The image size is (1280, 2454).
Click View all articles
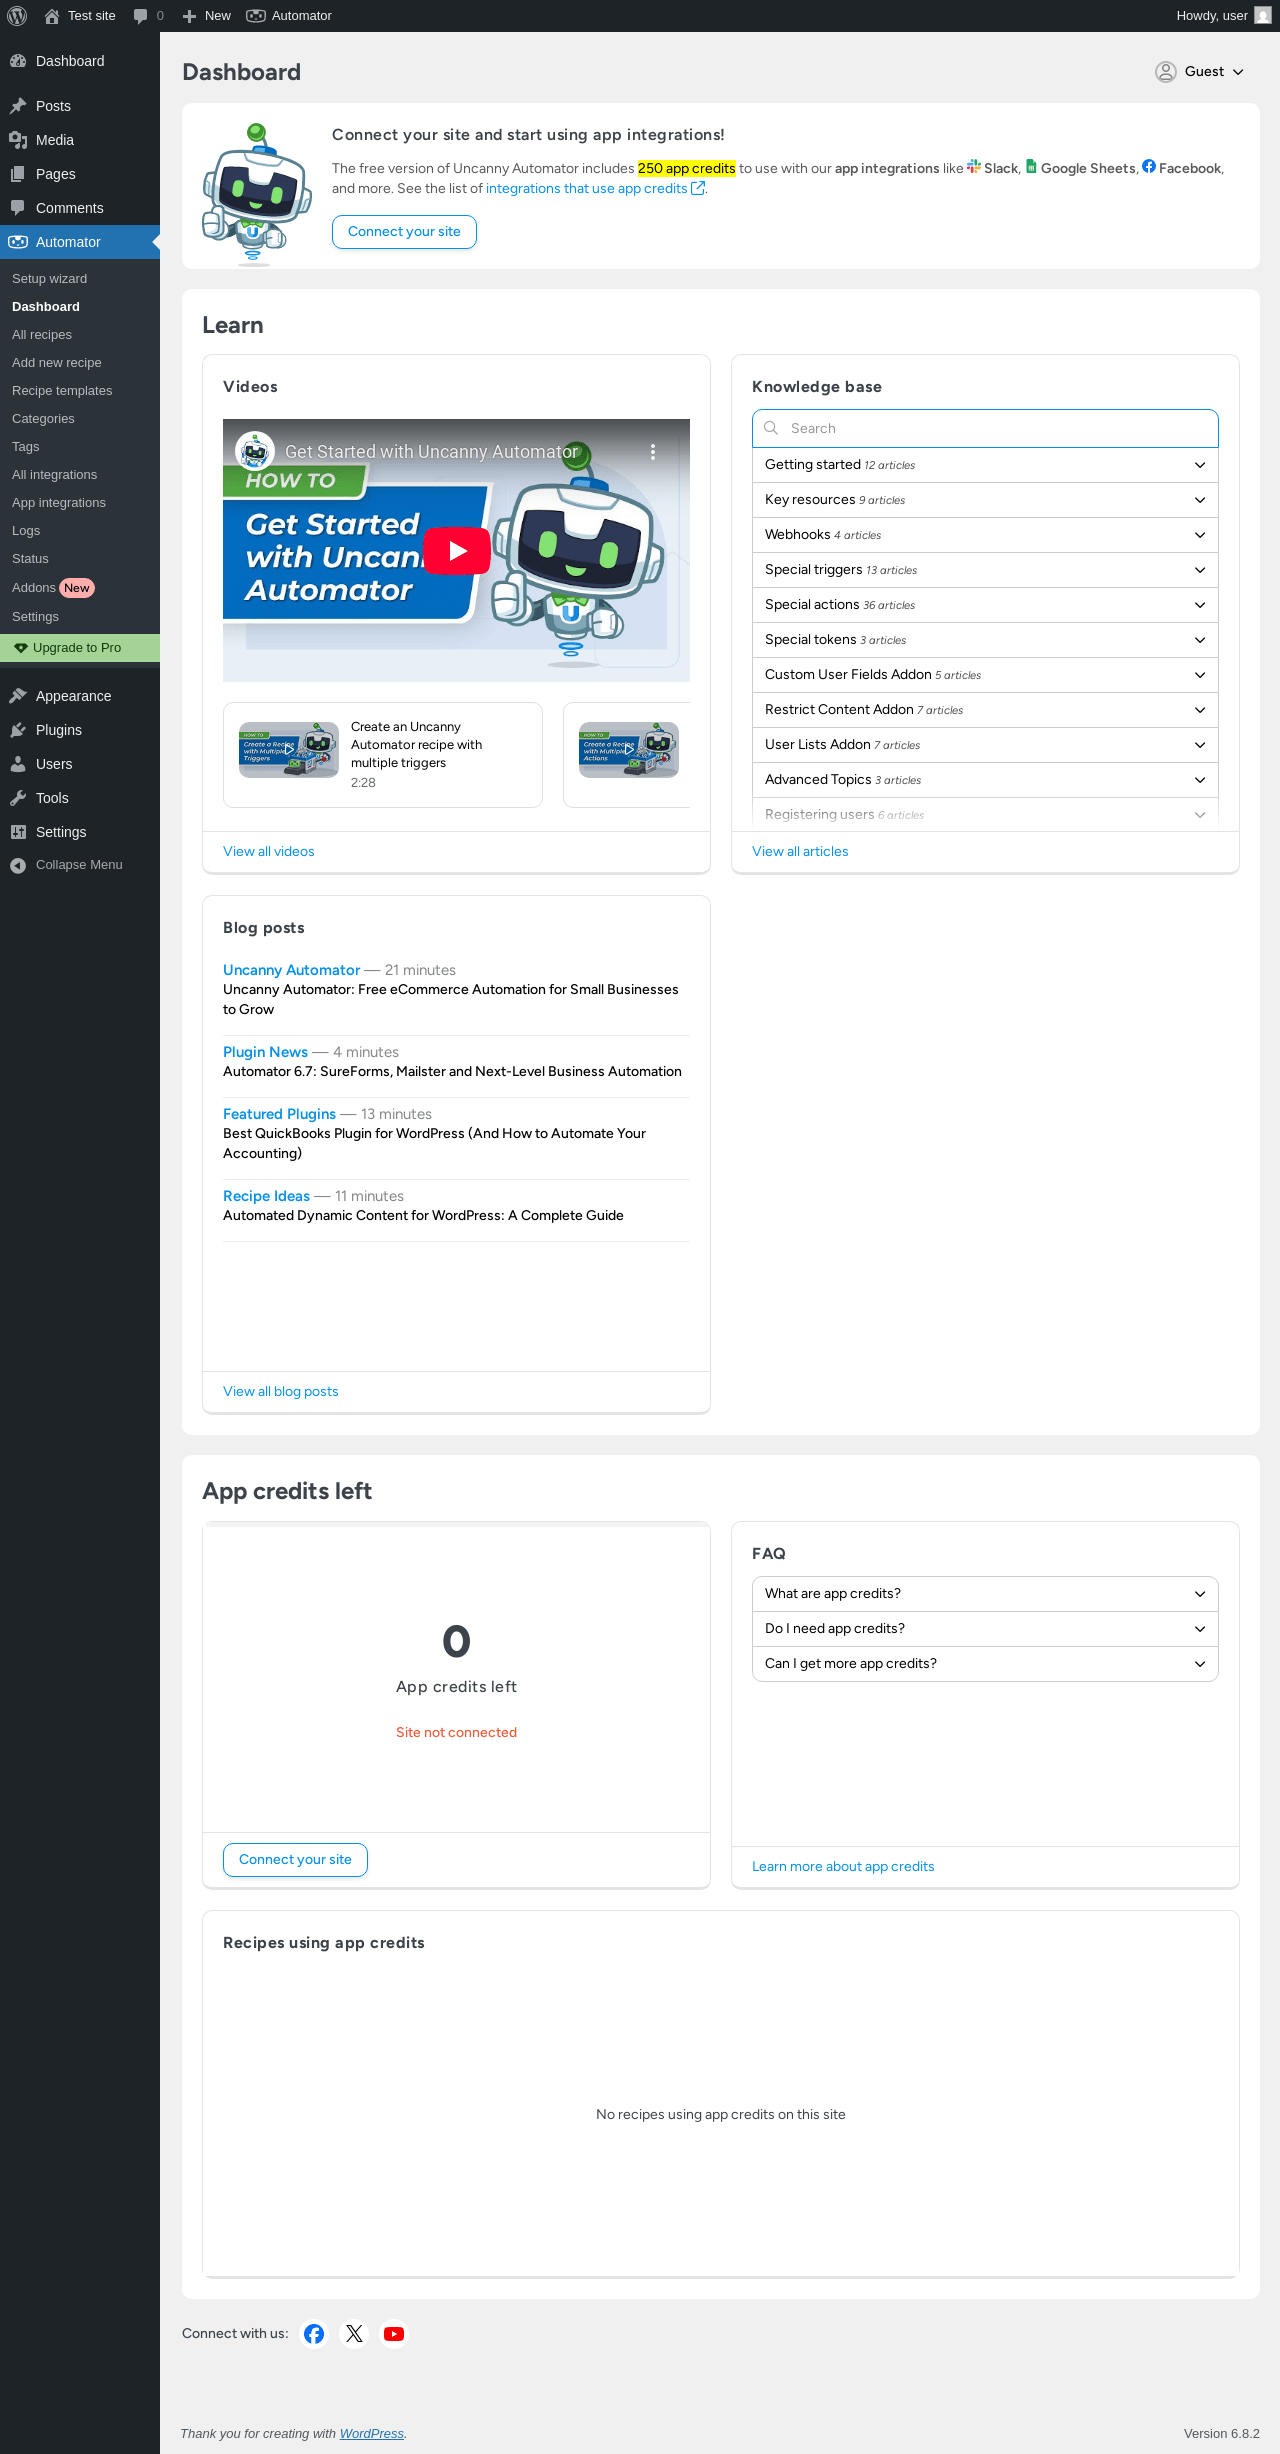click(800, 852)
